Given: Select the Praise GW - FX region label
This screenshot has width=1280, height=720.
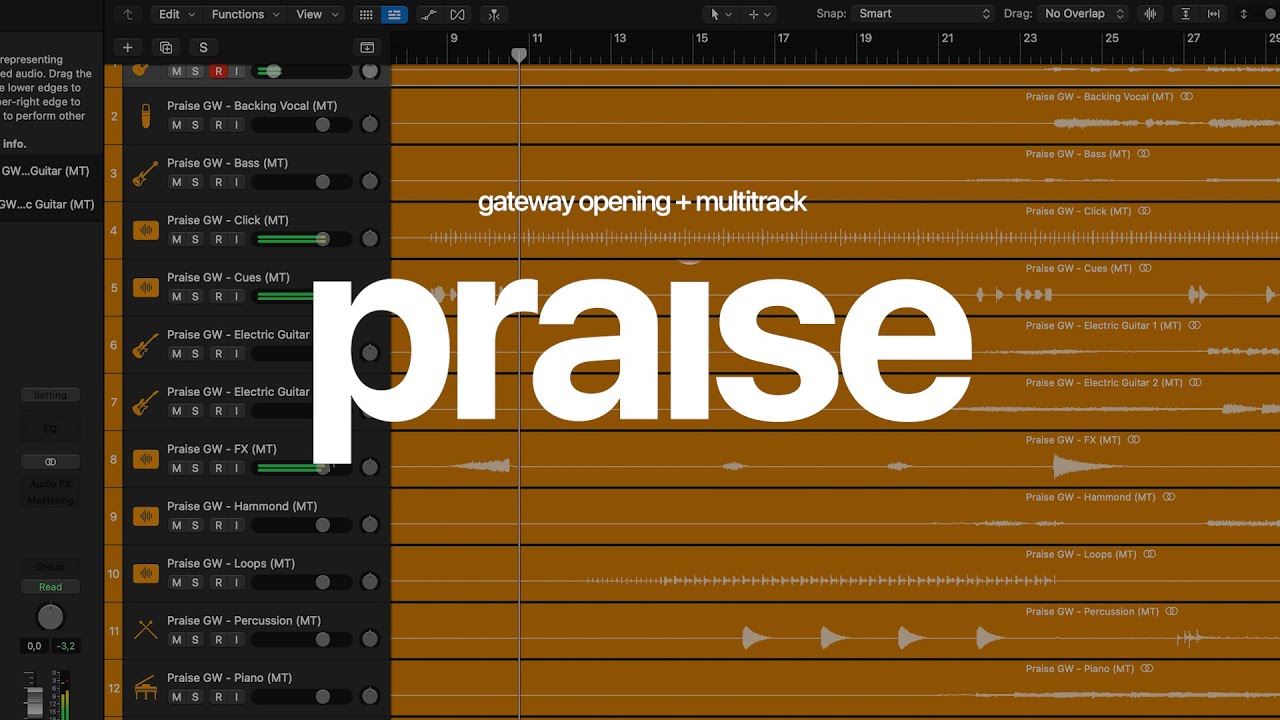Looking at the screenshot, I should pyautogui.click(x=1074, y=440).
